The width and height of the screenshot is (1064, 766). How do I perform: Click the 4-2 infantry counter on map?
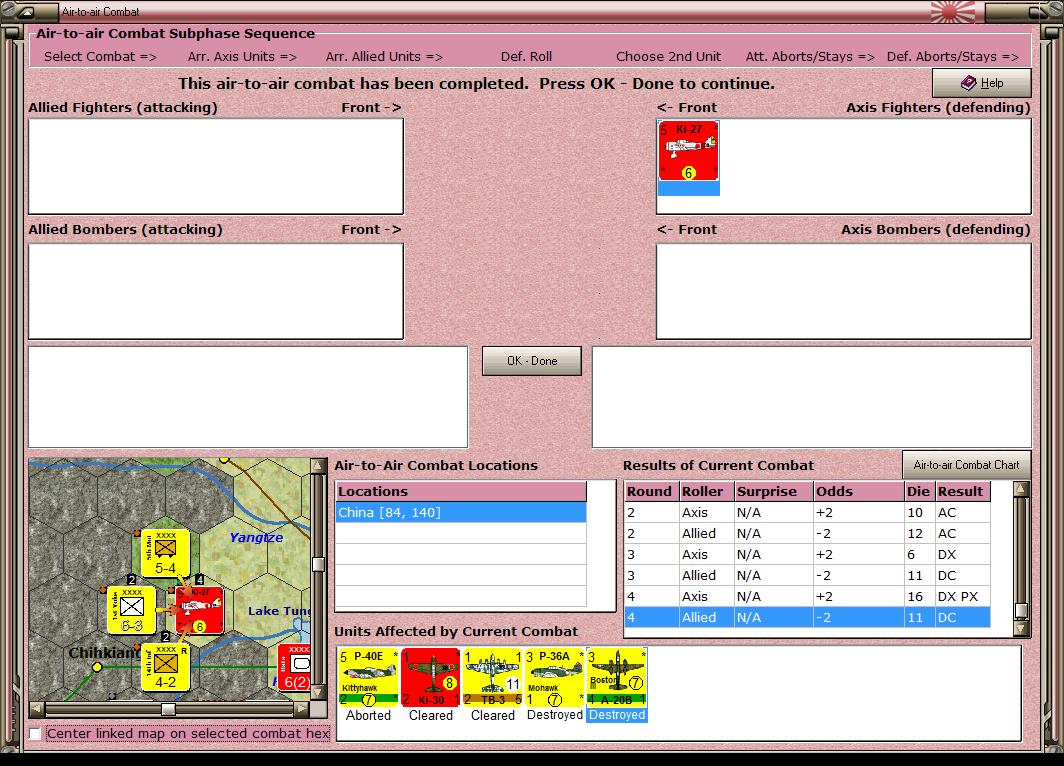[166, 668]
